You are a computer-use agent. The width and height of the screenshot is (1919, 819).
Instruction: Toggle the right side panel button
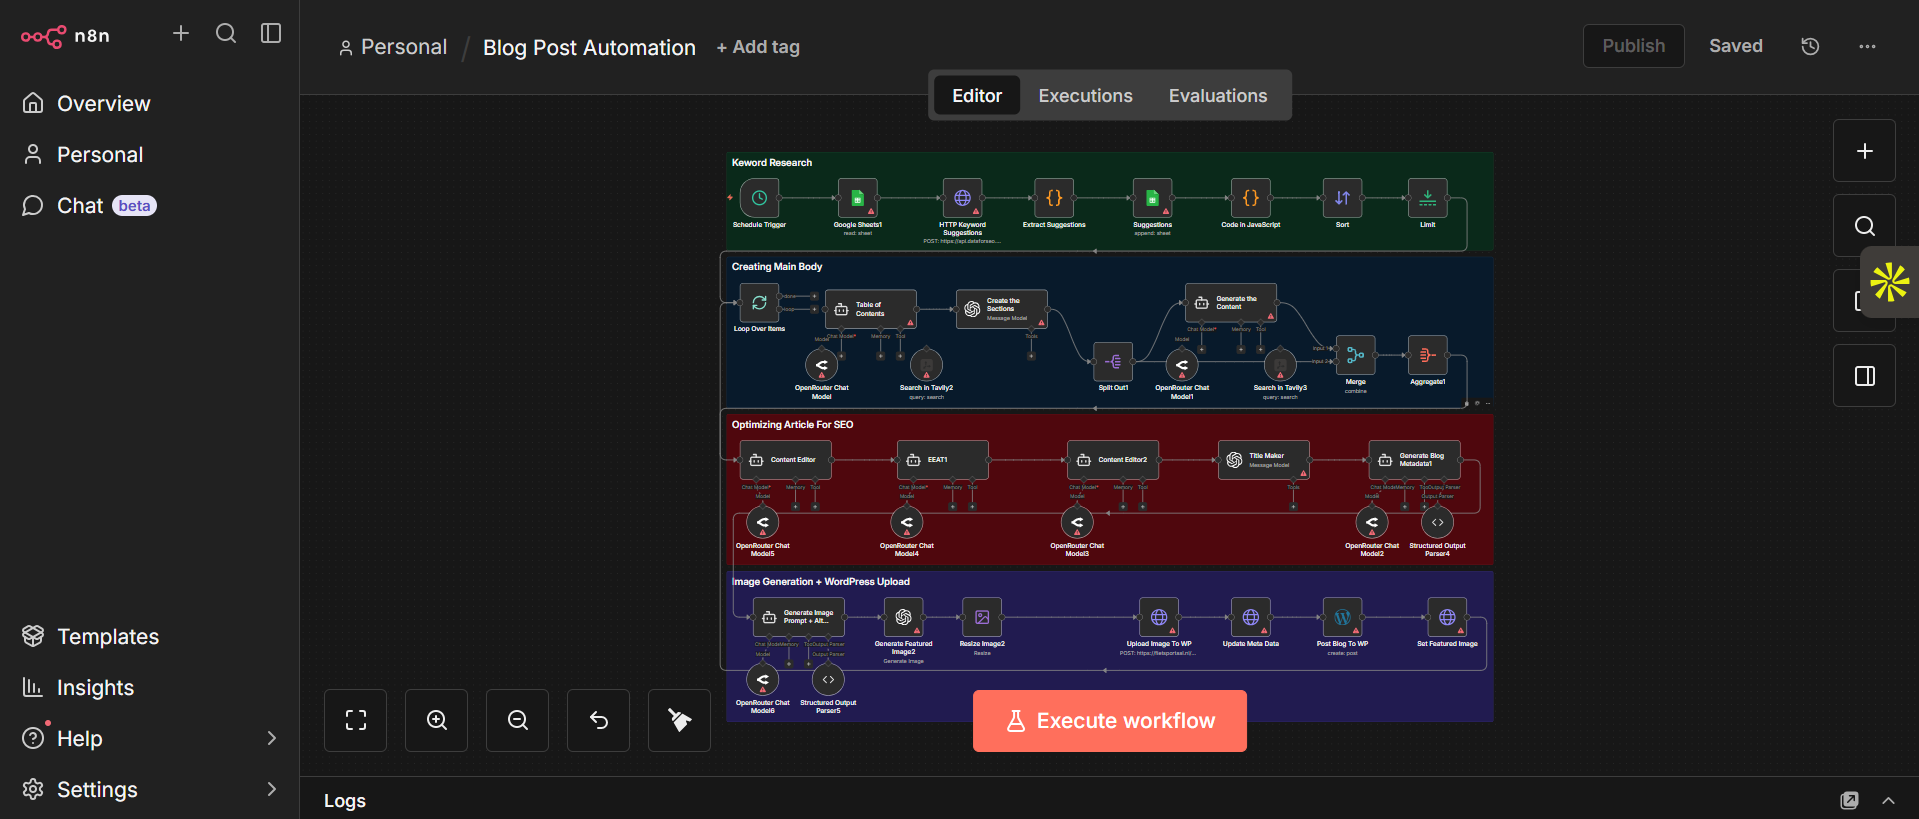coord(1864,376)
